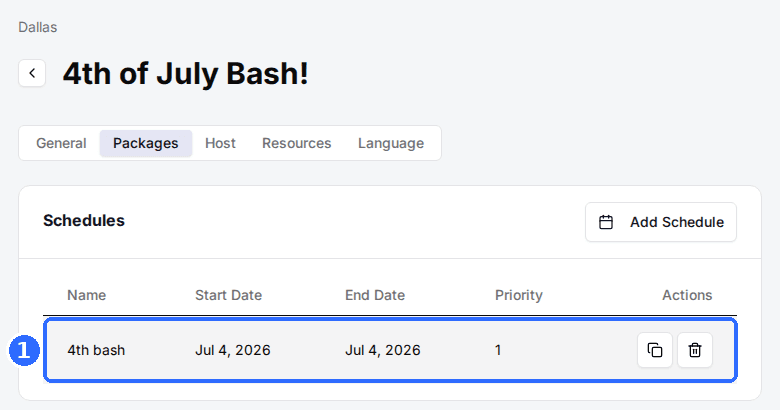Viewport: 780px width, 410px height.
Task: Go back using the chevron button
Action: click(32, 73)
